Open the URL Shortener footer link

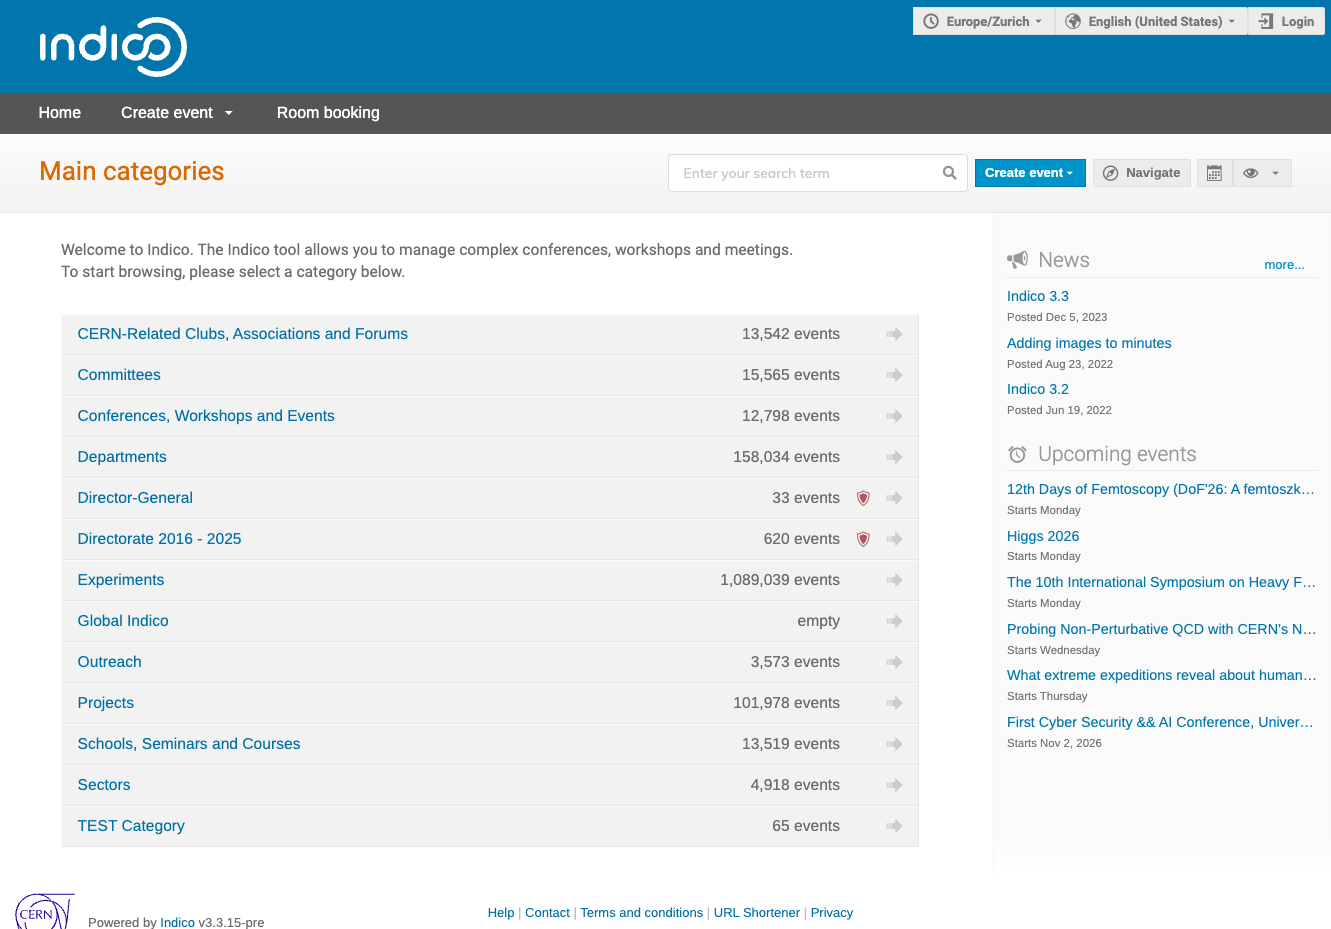[757, 913]
